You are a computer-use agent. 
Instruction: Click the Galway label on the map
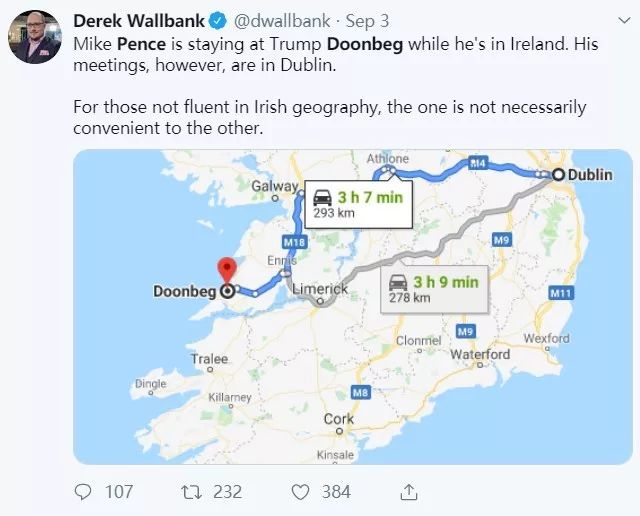click(275, 186)
